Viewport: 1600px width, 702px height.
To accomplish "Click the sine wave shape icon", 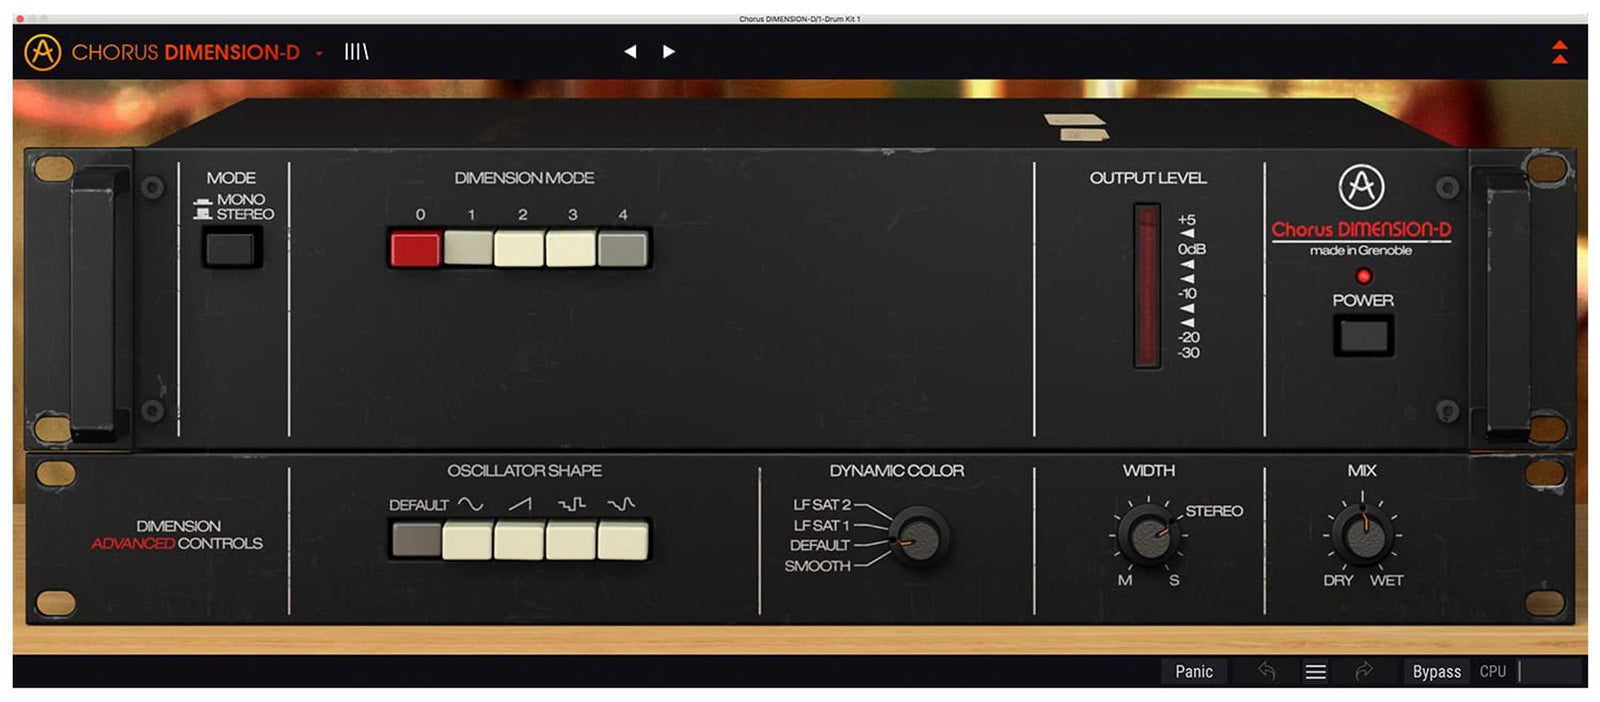I will [470, 505].
